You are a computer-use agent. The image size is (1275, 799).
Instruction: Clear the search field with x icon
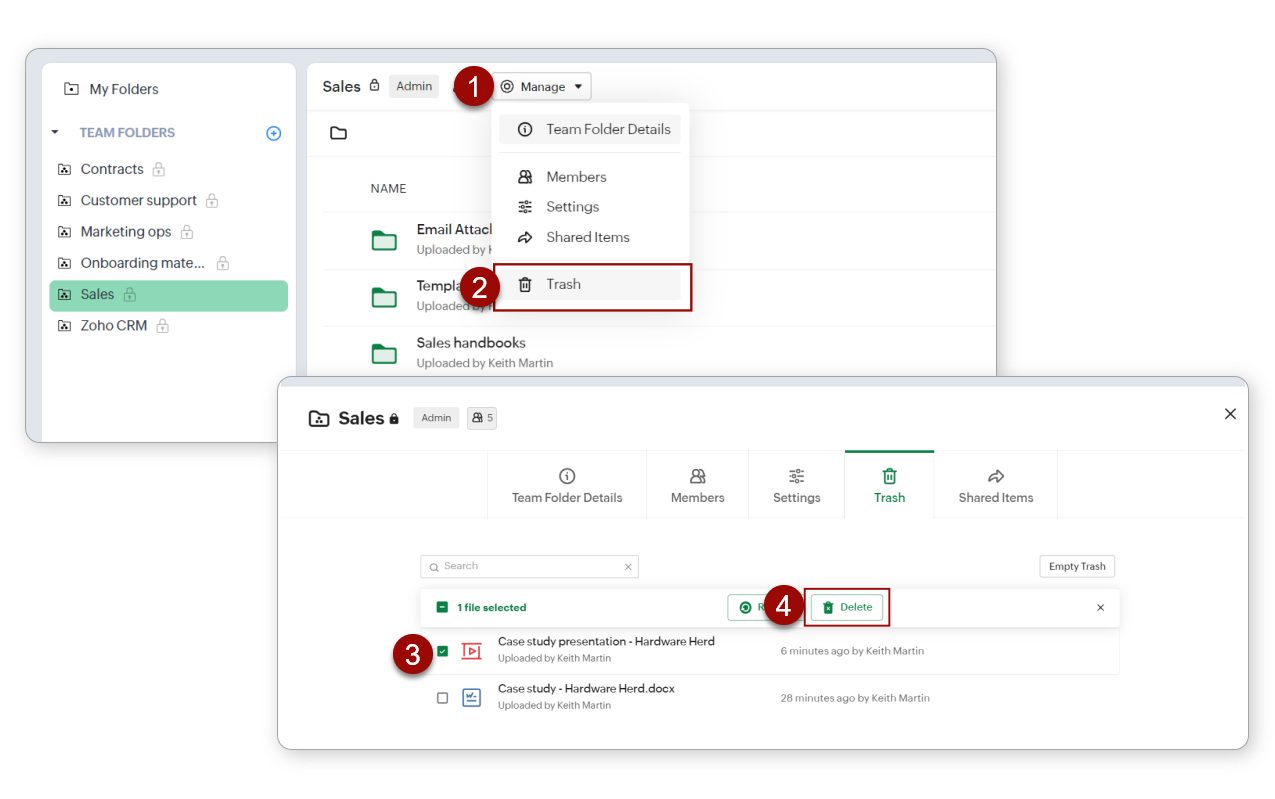[x=628, y=567]
